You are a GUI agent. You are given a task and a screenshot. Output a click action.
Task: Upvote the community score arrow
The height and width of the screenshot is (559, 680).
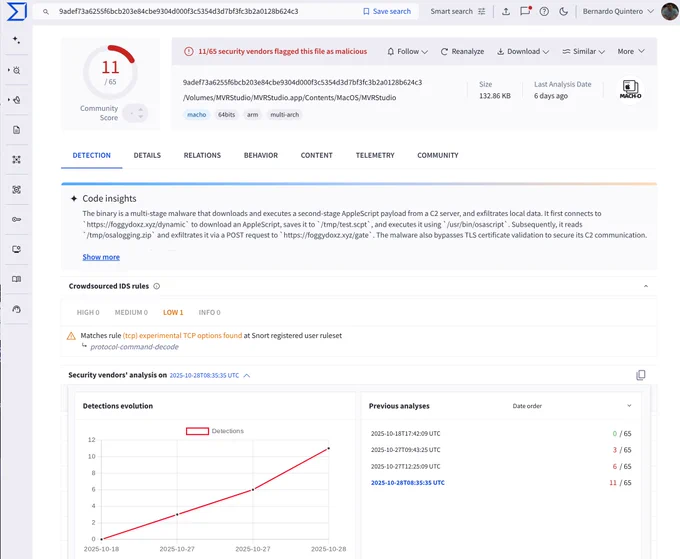[x=141, y=110]
